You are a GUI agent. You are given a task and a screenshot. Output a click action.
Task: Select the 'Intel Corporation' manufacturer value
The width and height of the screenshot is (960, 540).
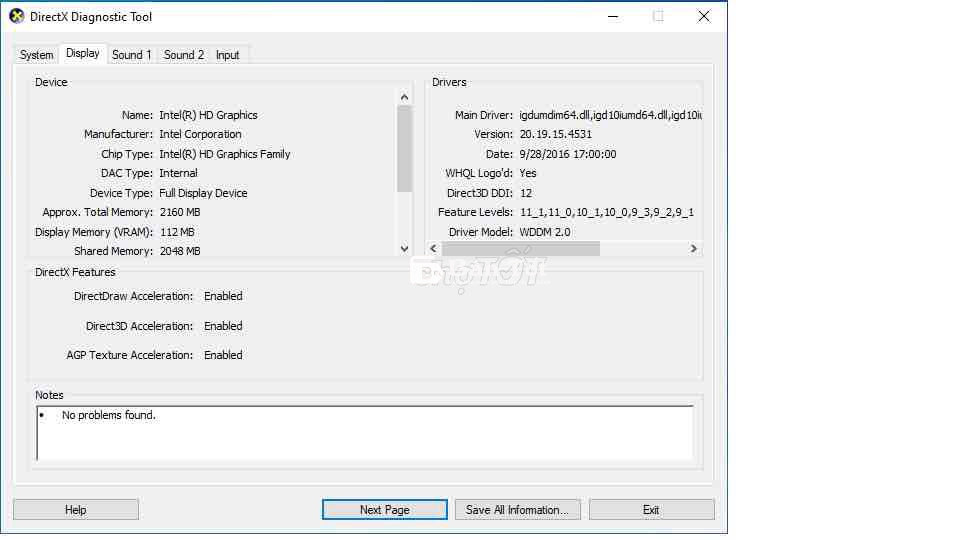[200, 134]
